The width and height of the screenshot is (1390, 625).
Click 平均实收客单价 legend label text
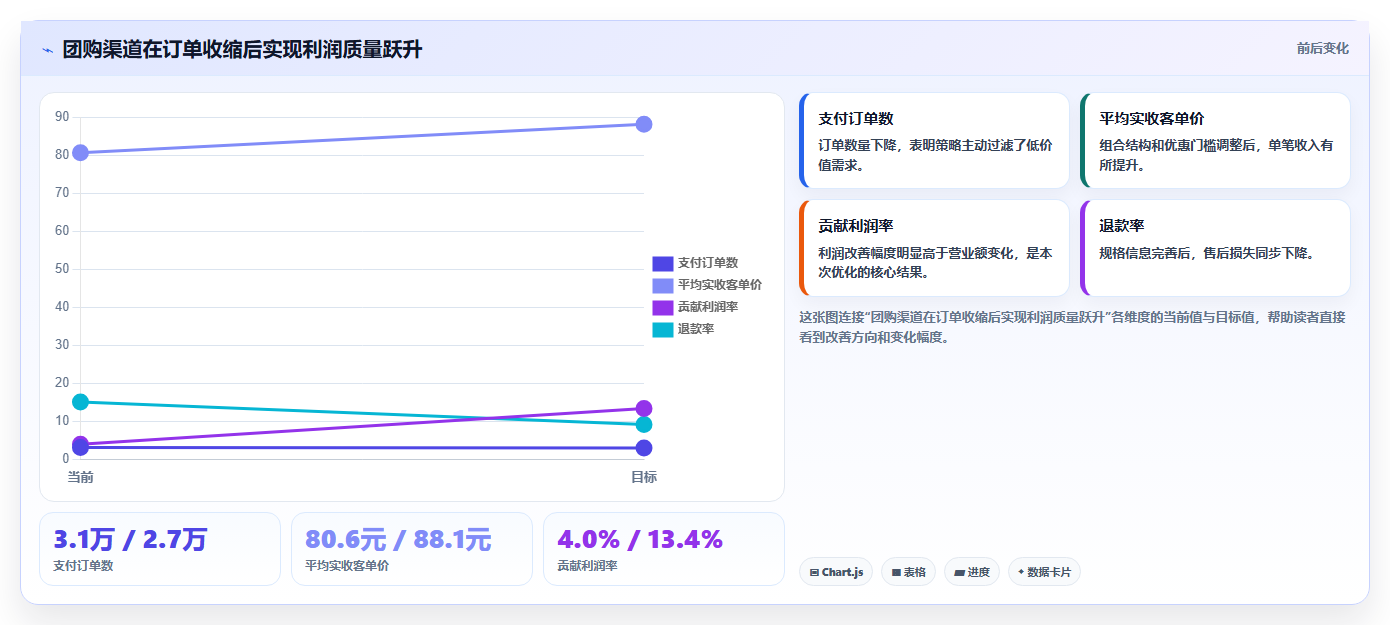point(720,285)
